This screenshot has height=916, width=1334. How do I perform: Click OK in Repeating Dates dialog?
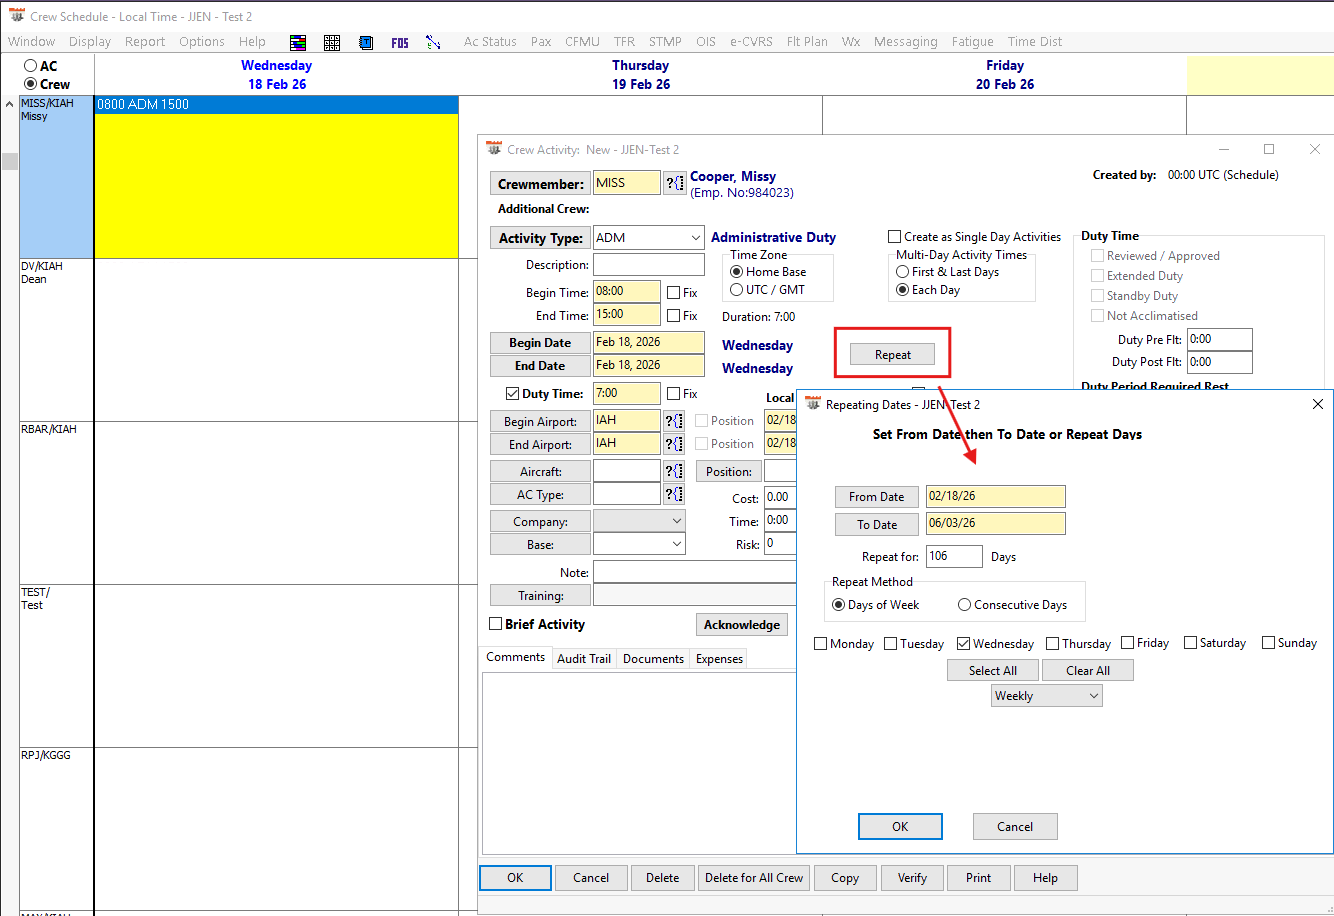900,826
